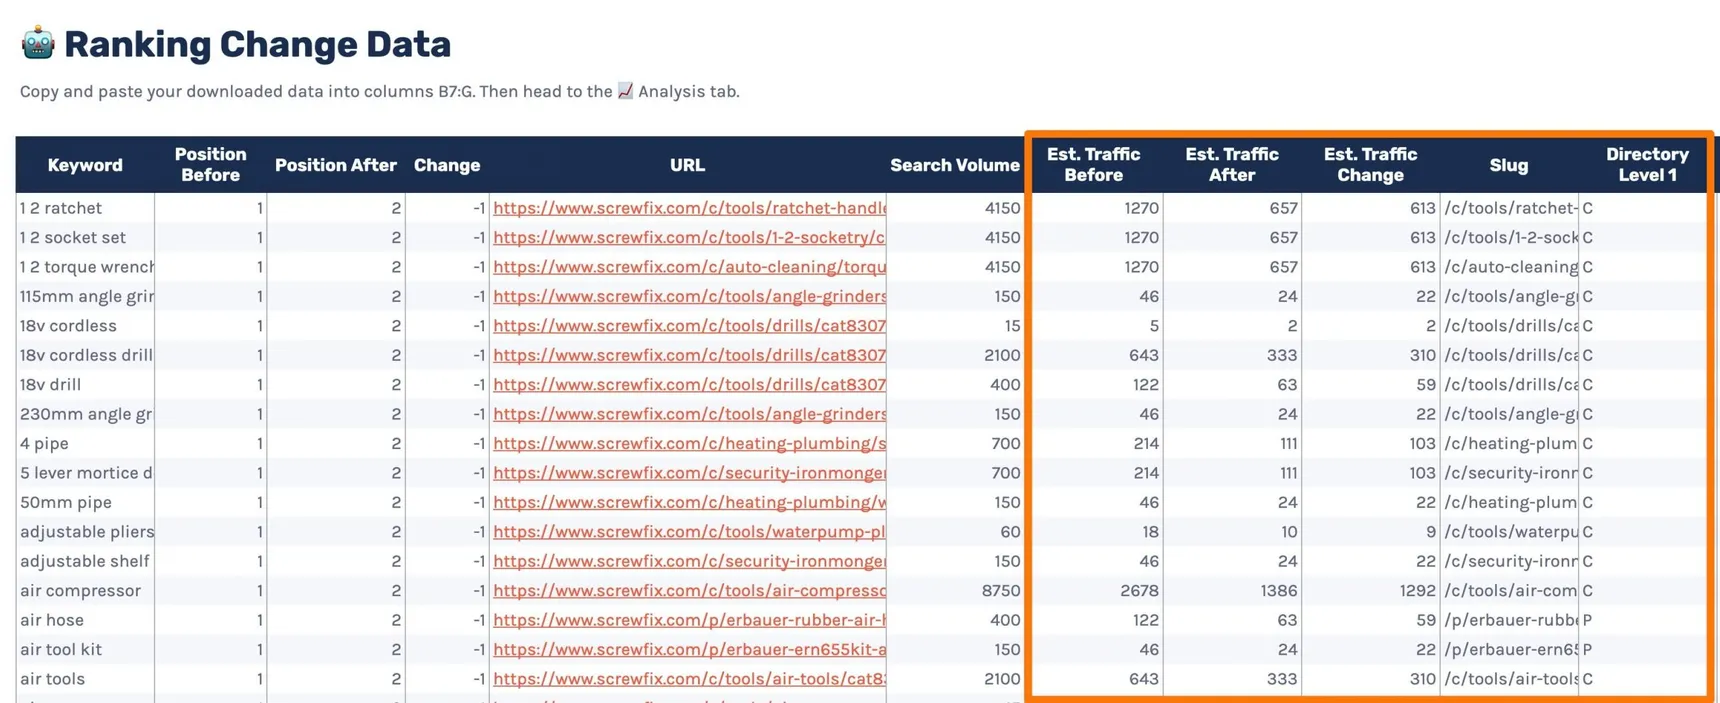Select the Slug column header

(1509, 165)
